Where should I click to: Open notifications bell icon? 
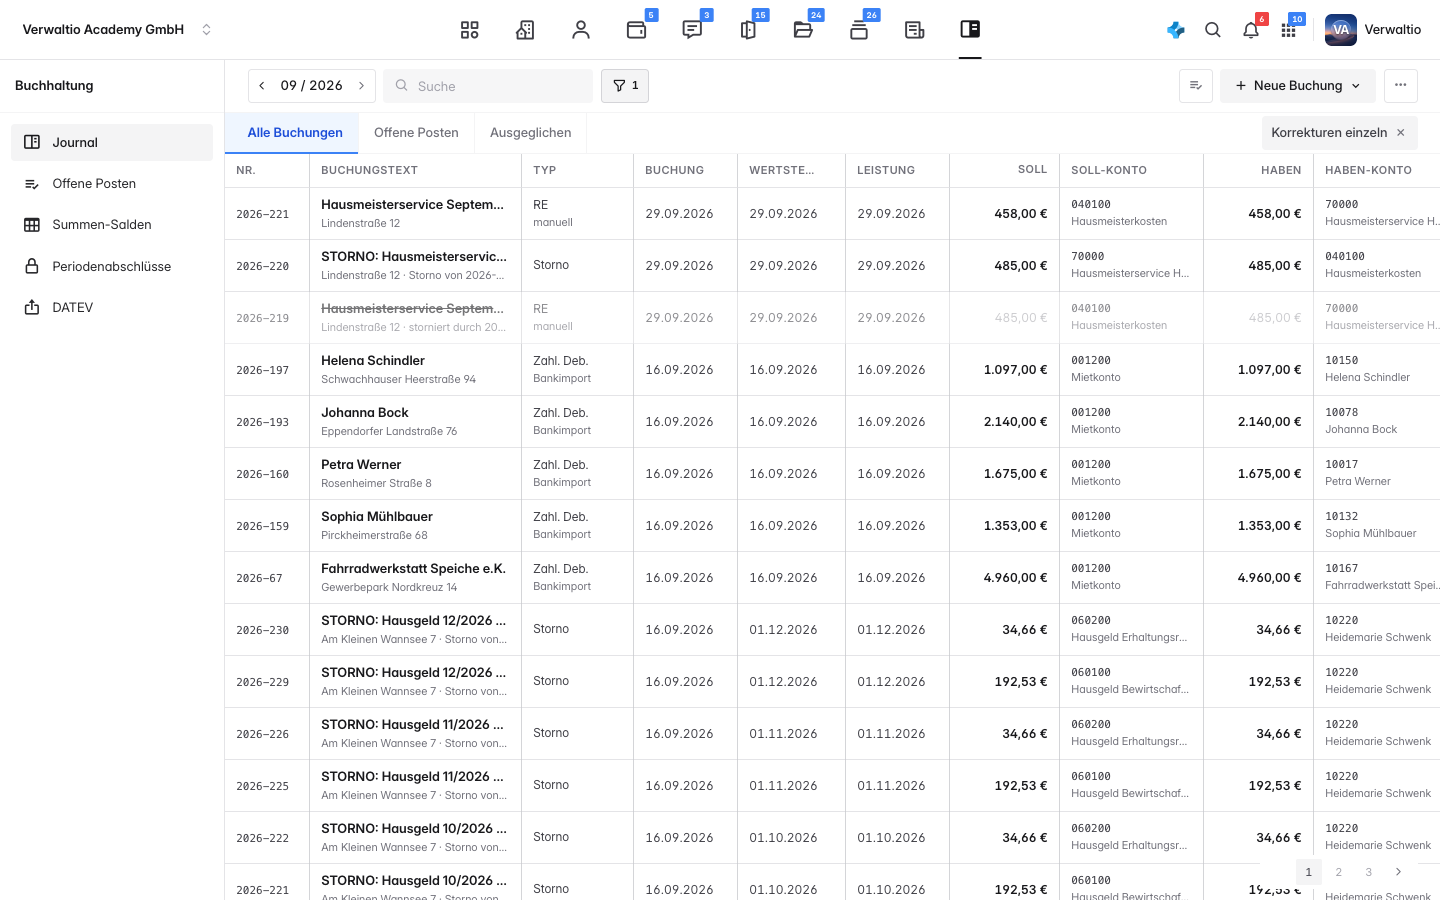click(x=1251, y=30)
